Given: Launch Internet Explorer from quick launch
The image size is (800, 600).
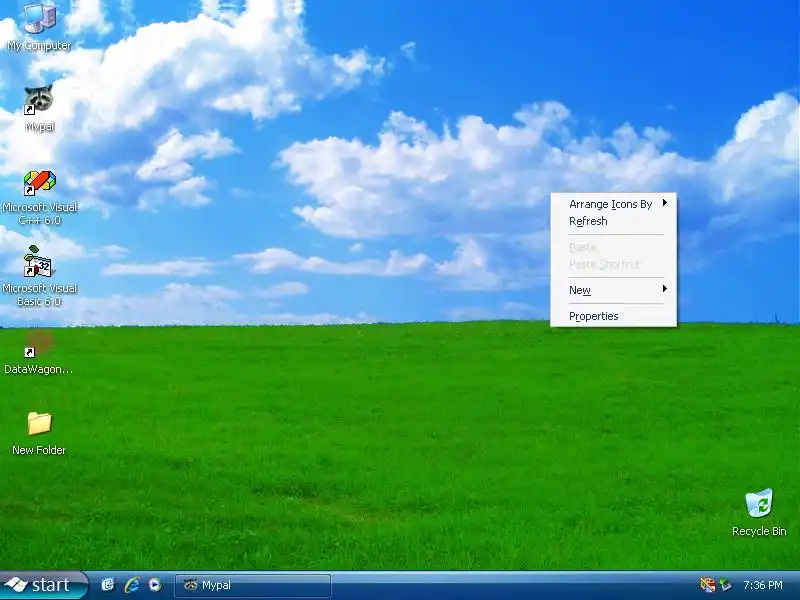Looking at the screenshot, I should point(132,585).
